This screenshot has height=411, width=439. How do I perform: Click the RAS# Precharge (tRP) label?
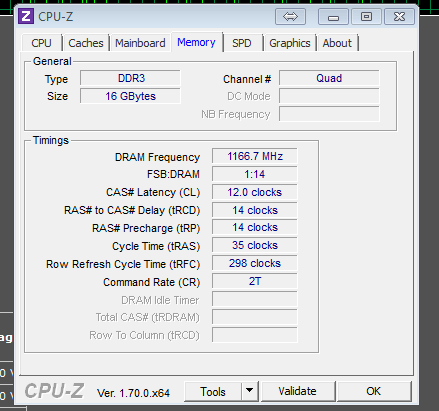click(x=146, y=228)
